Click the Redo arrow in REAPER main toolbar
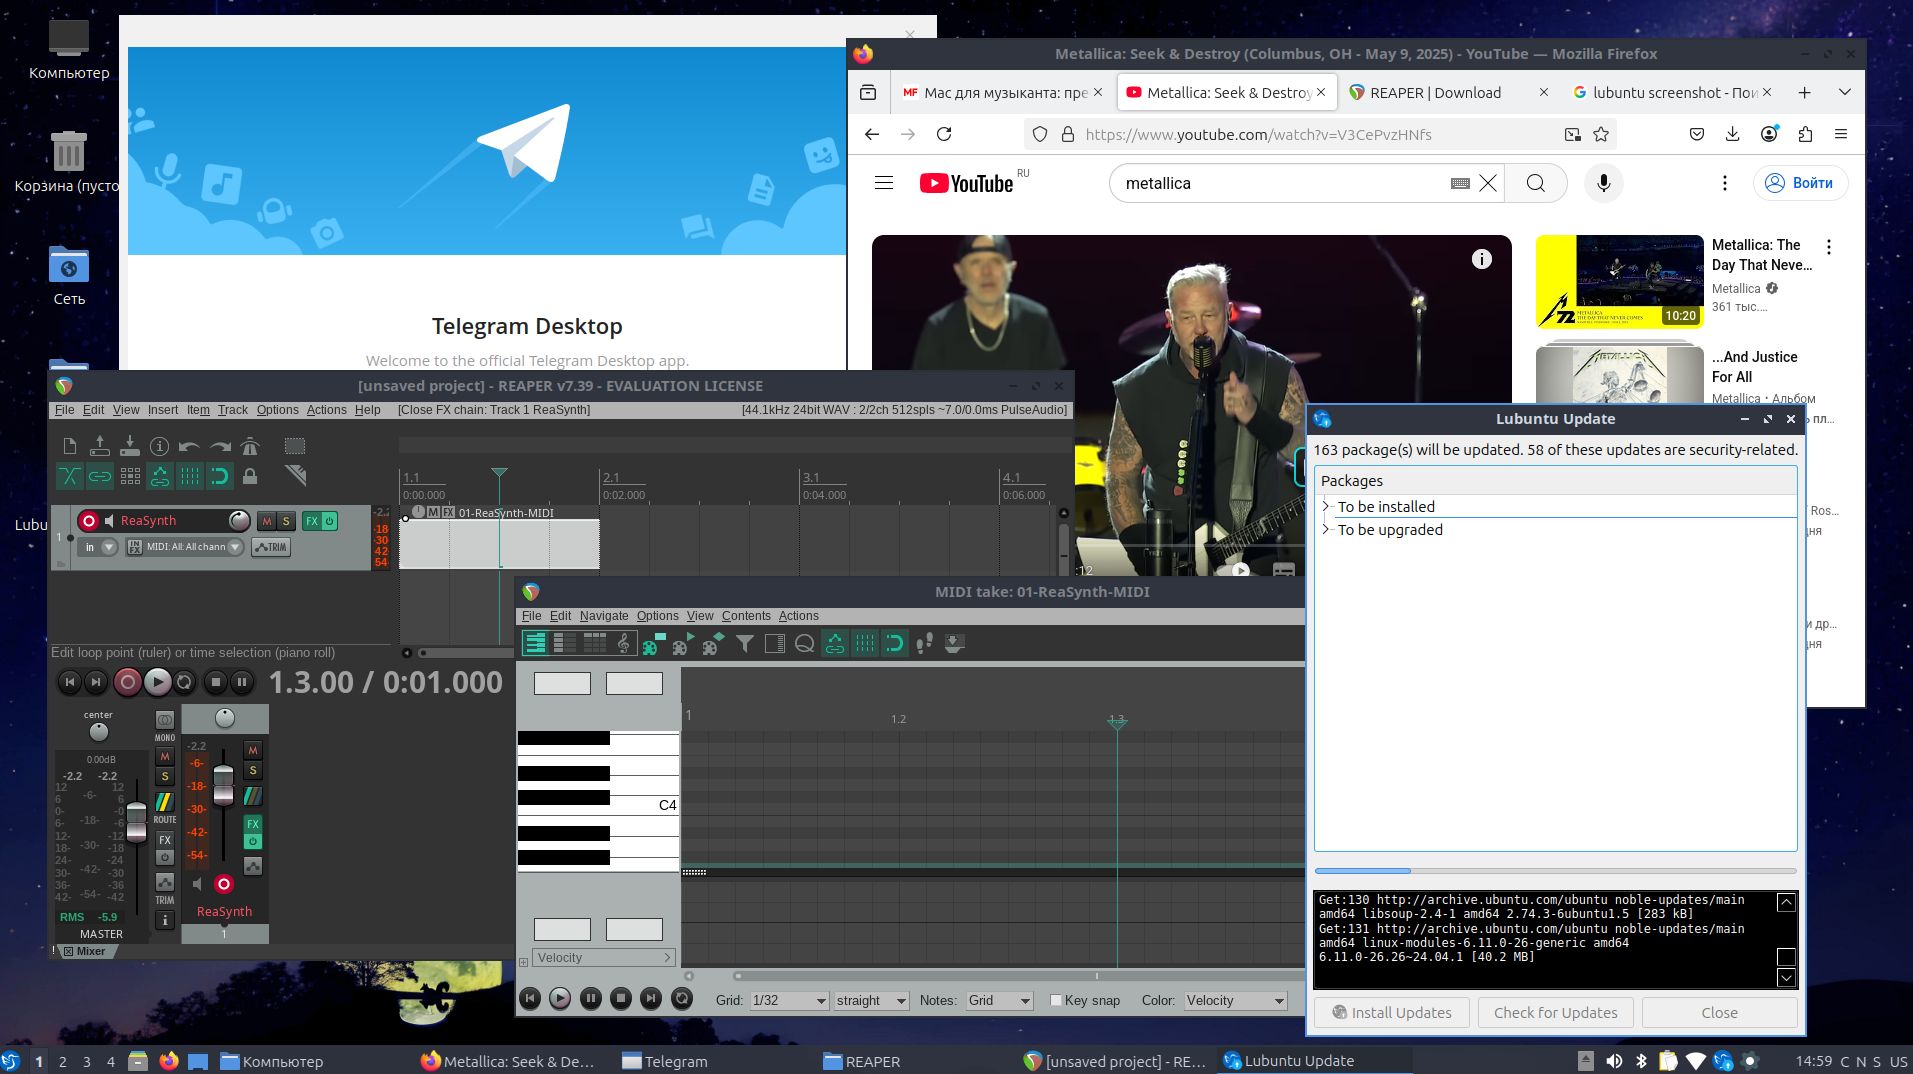The image size is (1913, 1074). pos(220,446)
